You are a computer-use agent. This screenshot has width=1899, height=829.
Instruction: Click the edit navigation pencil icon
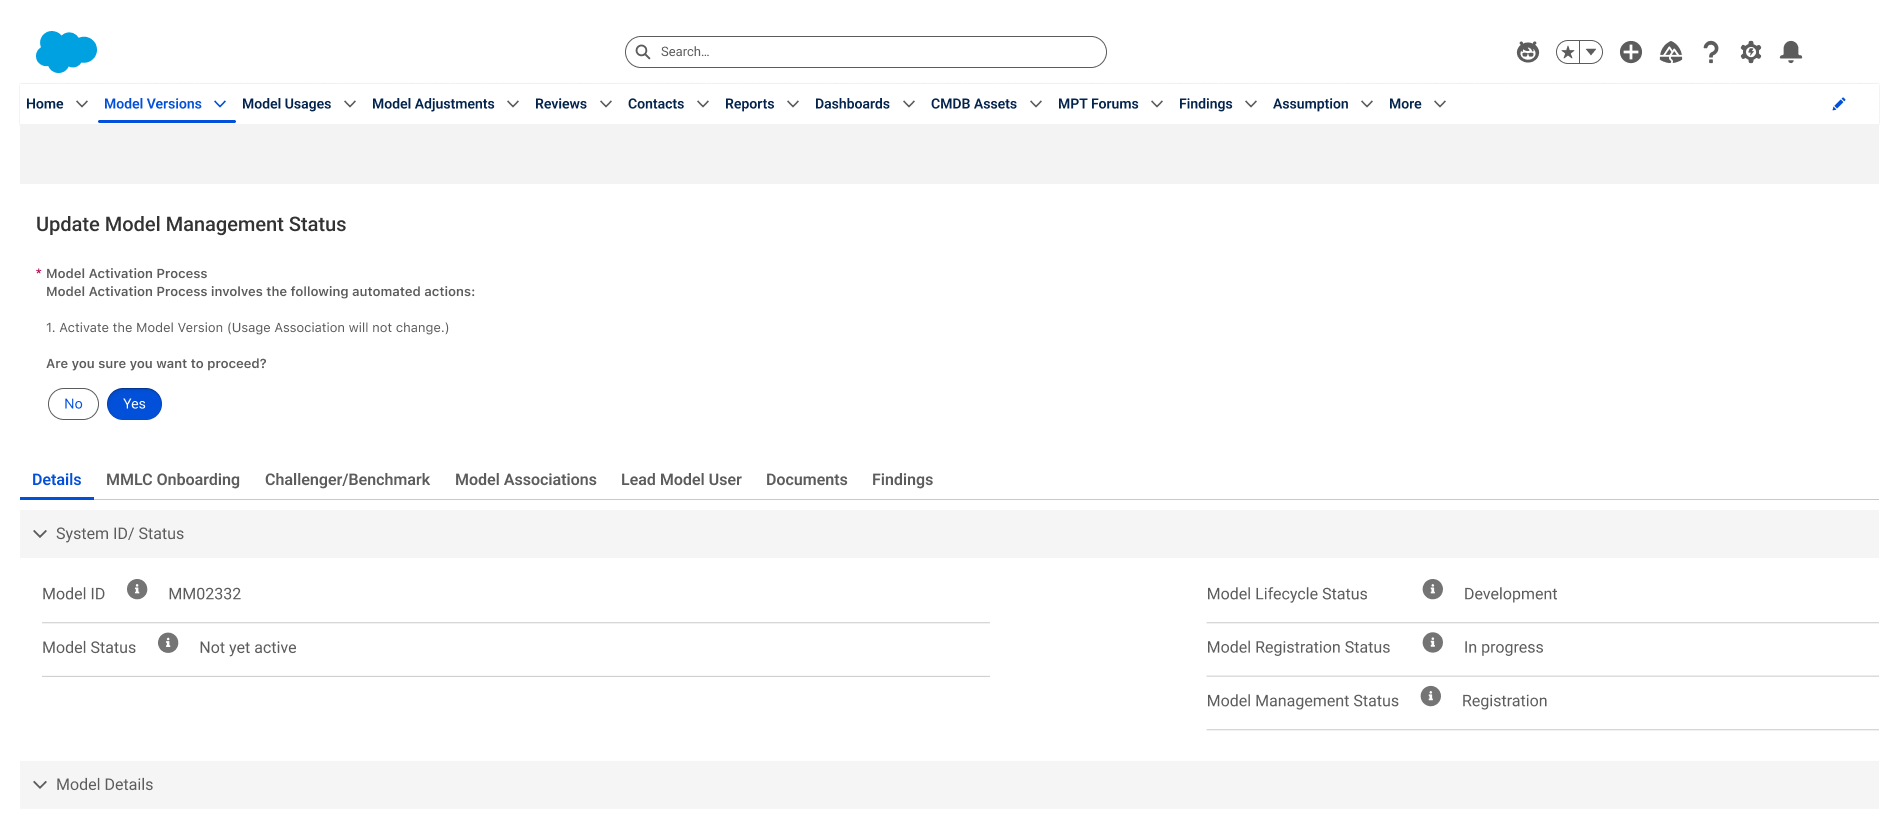click(1839, 104)
